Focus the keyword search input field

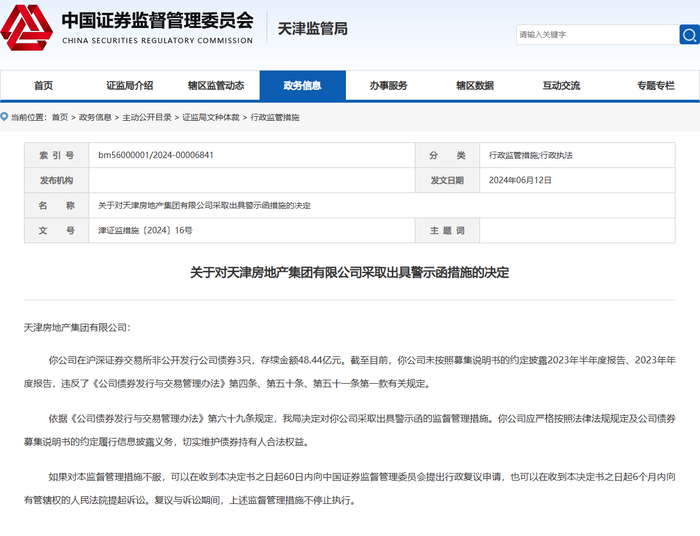tap(598, 34)
